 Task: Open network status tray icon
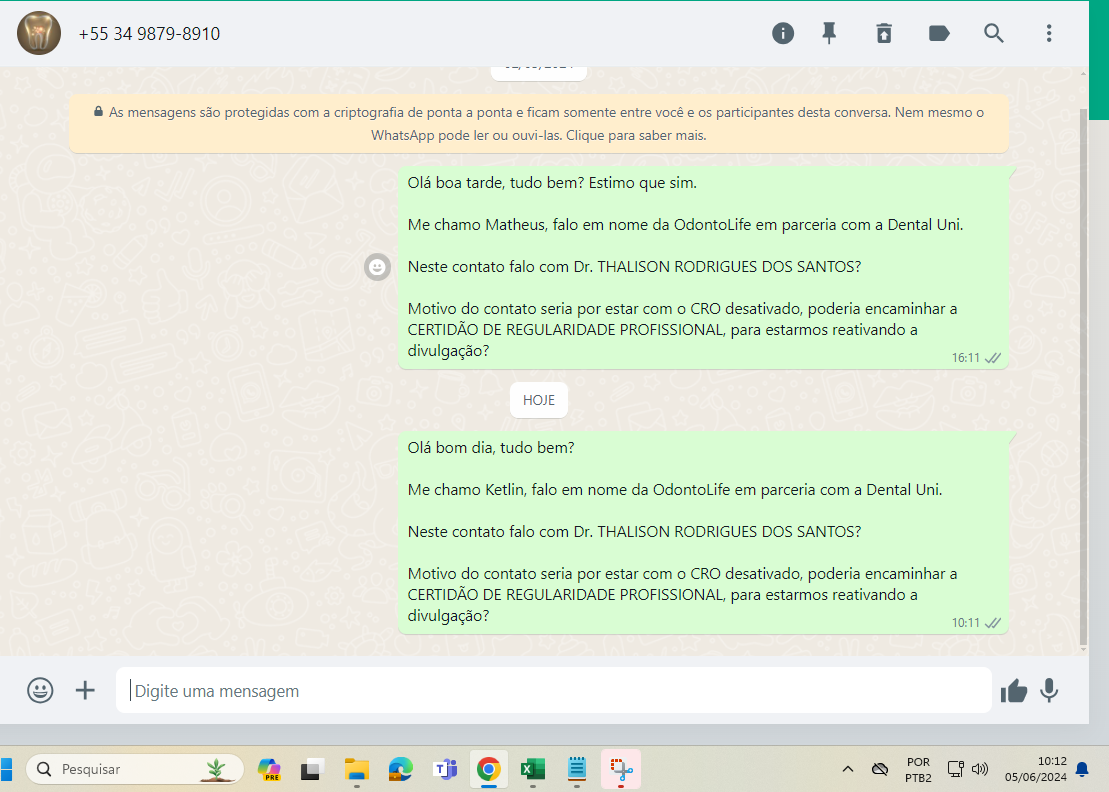pyautogui.click(x=956, y=769)
